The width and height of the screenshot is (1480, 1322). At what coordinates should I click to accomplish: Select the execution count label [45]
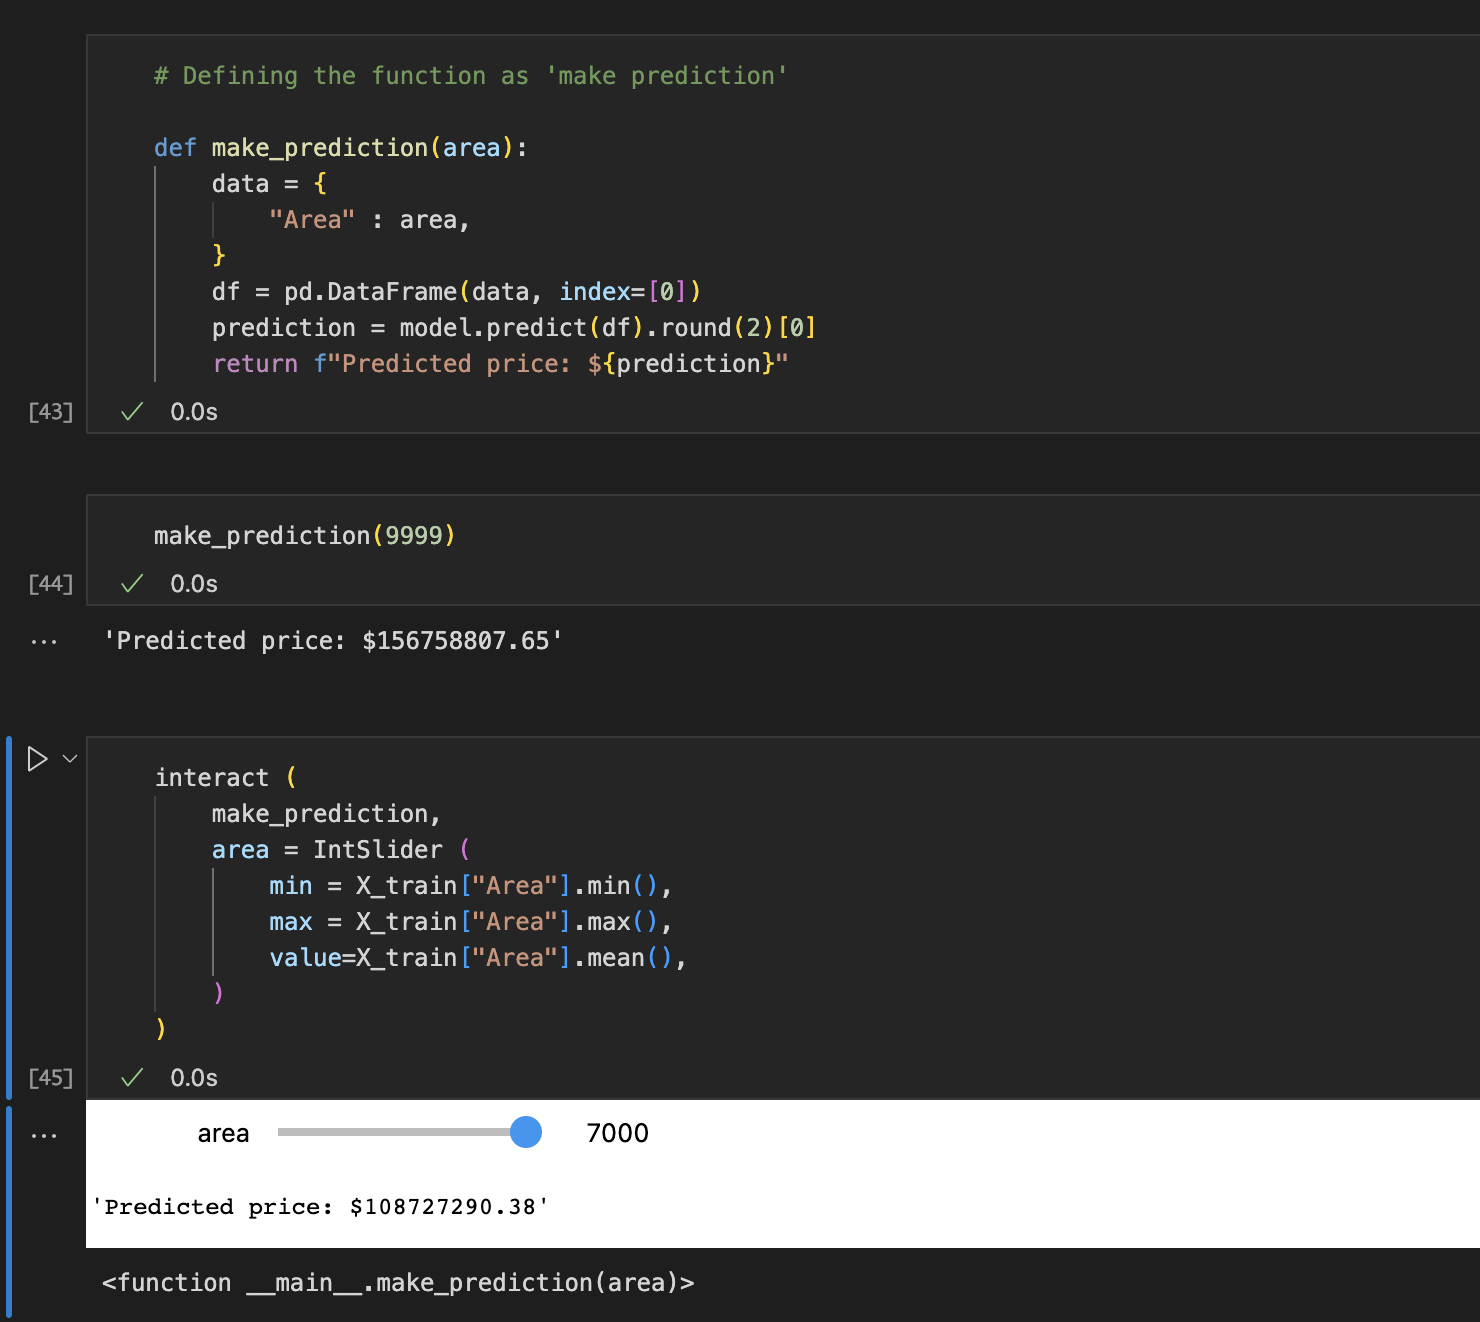(x=49, y=1077)
